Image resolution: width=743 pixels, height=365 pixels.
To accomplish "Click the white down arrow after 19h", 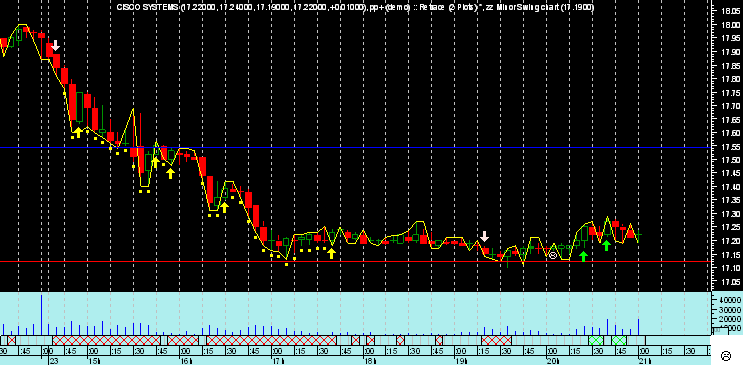I will point(484,236).
